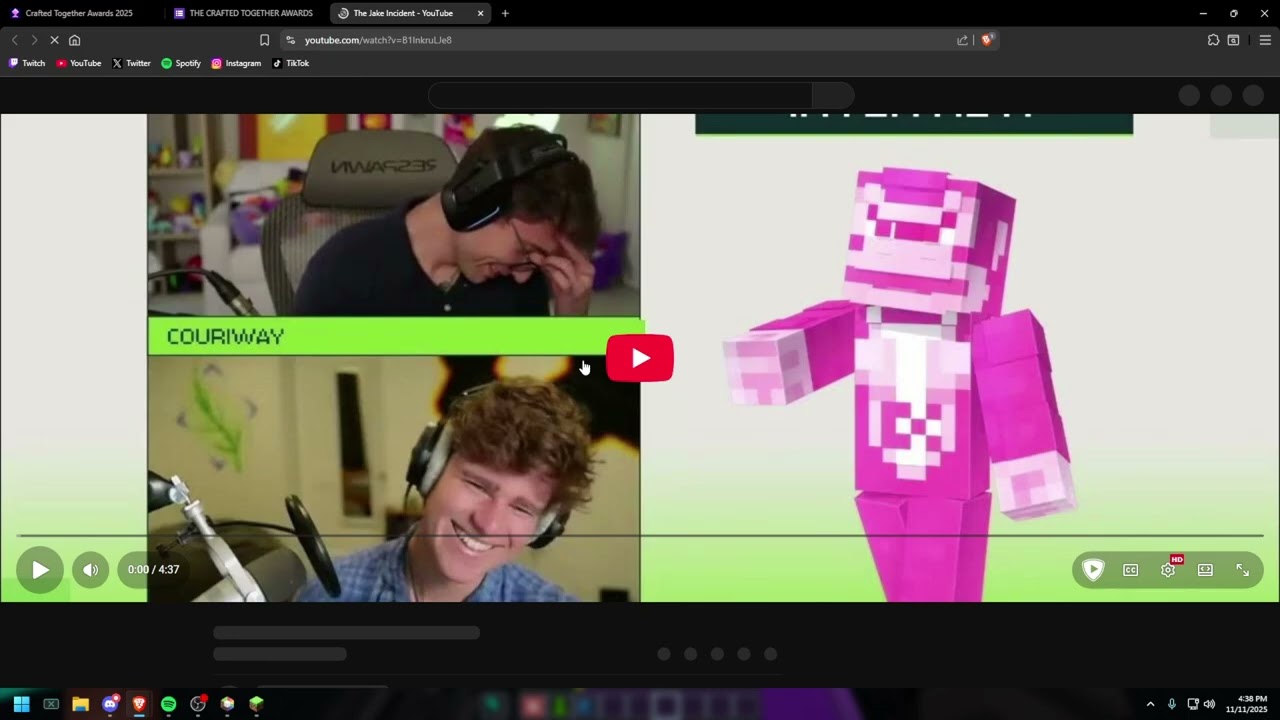Open the Twitch bookmark
1280x720 pixels.
click(27, 63)
